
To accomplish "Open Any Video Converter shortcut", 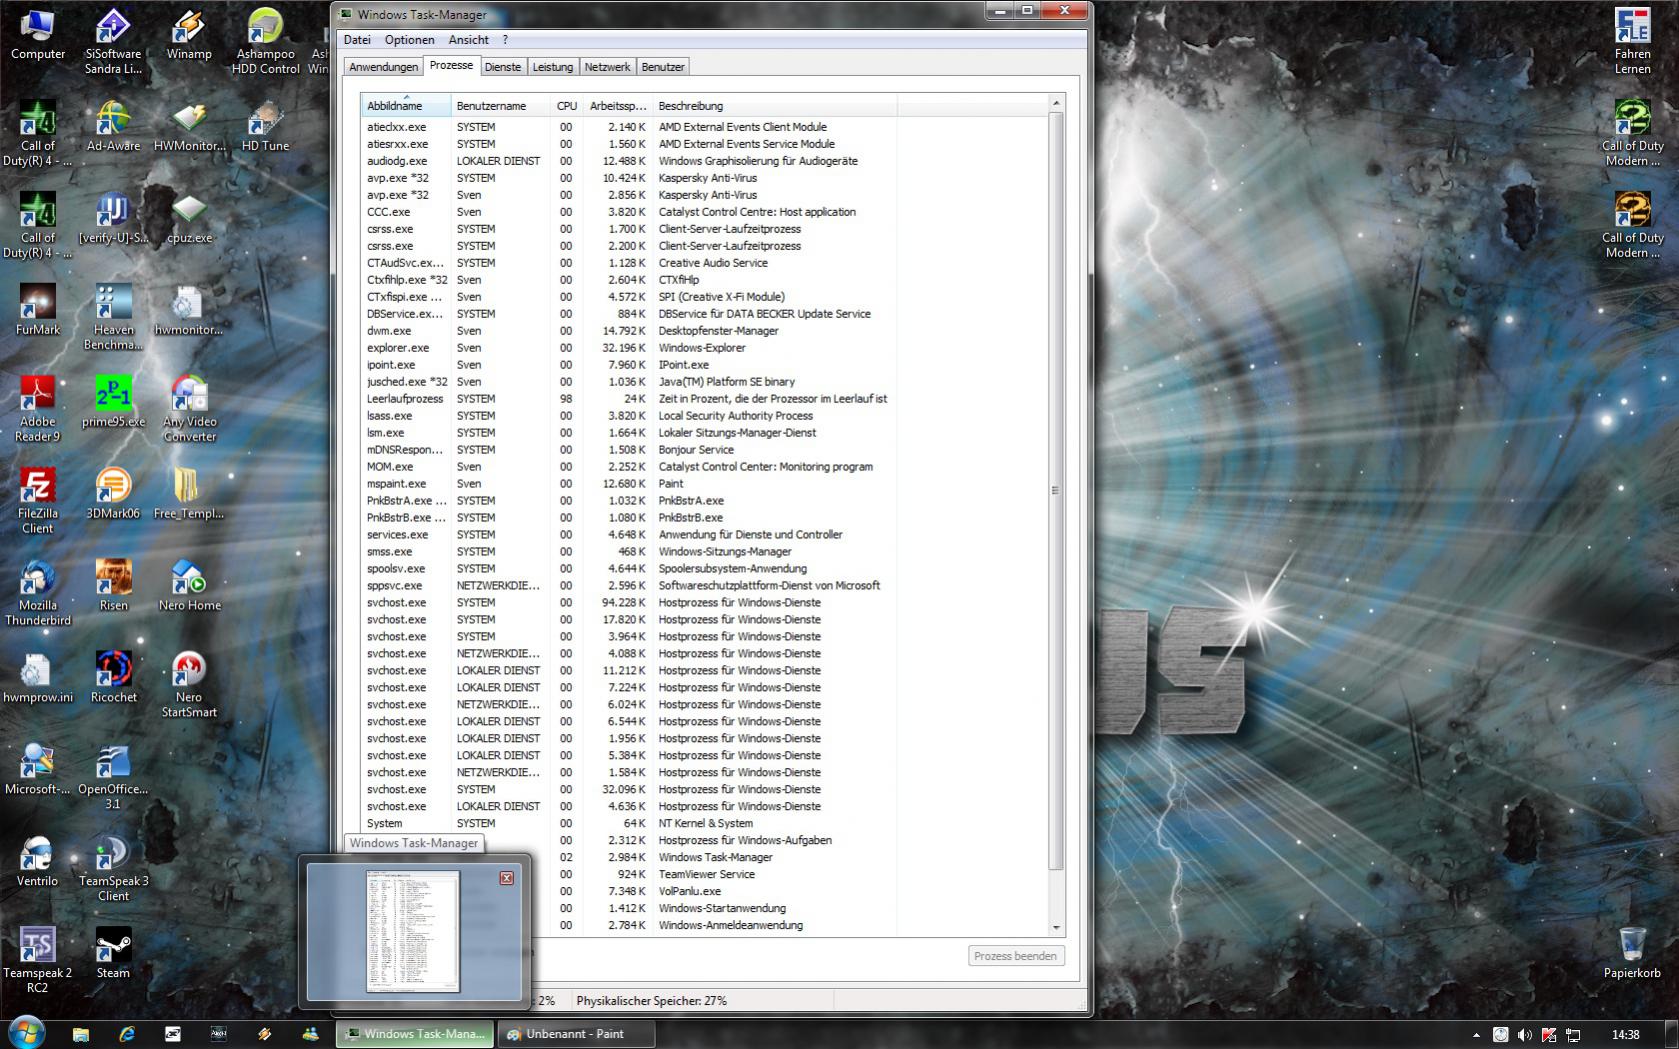I will coord(189,410).
